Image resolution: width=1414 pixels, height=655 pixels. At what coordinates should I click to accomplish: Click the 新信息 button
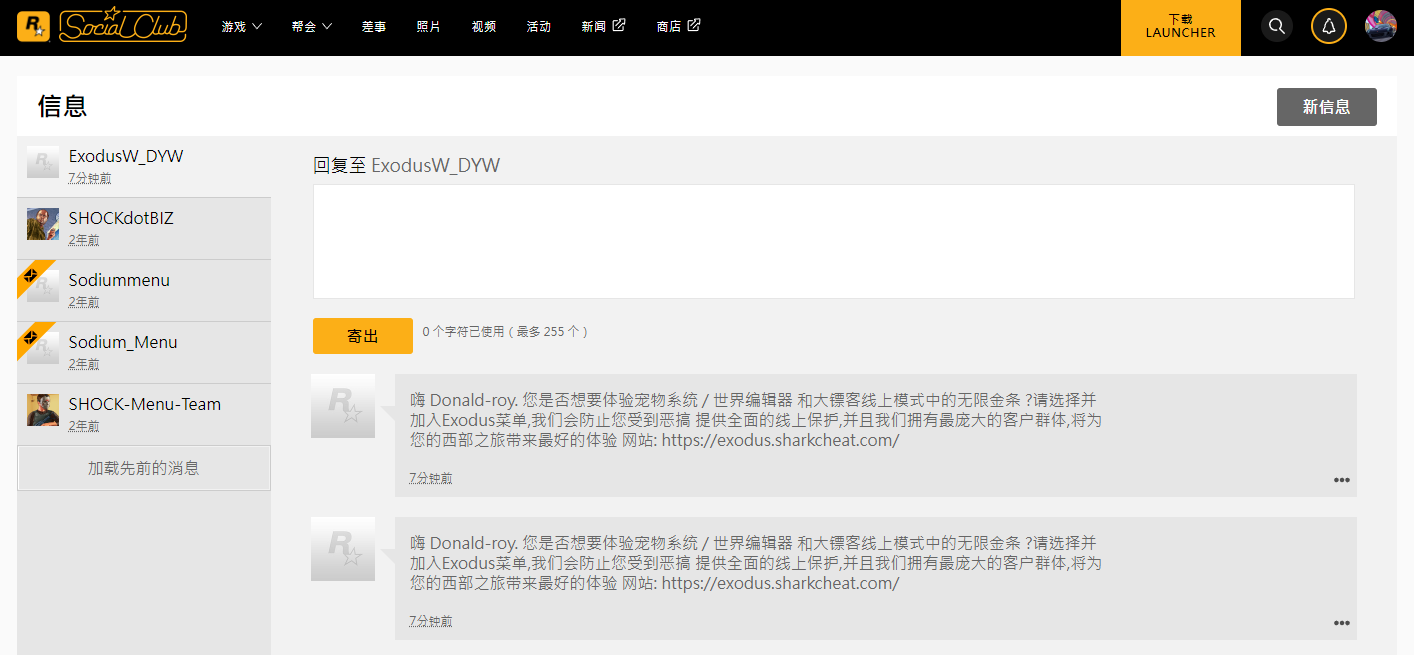pyautogui.click(x=1327, y=107)
